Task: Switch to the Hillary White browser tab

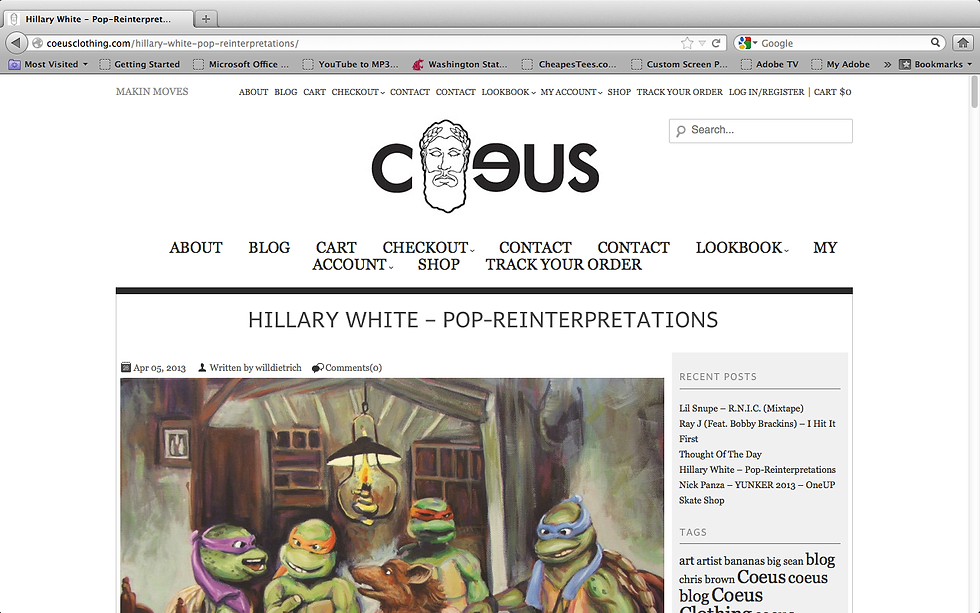Action: [x=99, y=19]
